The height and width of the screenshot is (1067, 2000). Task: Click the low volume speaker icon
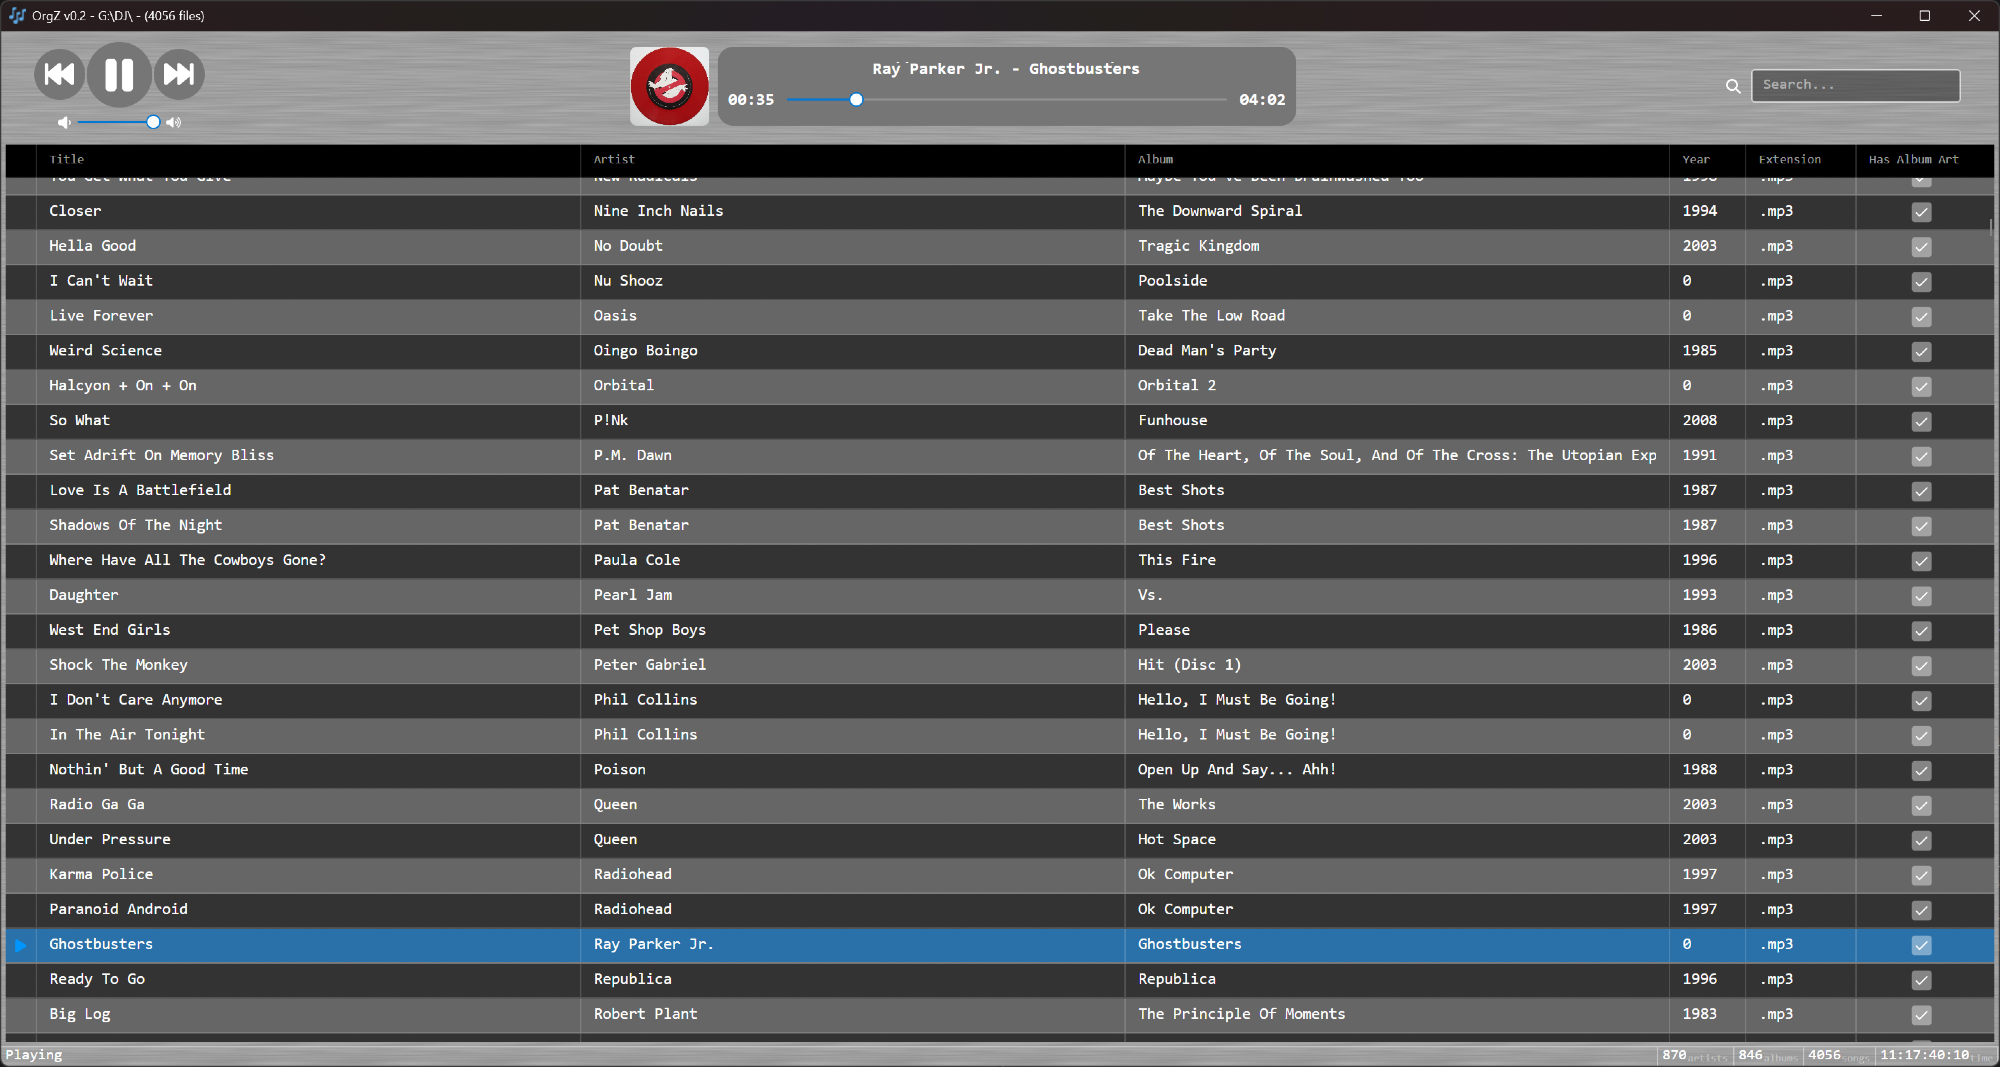[64, 122]
